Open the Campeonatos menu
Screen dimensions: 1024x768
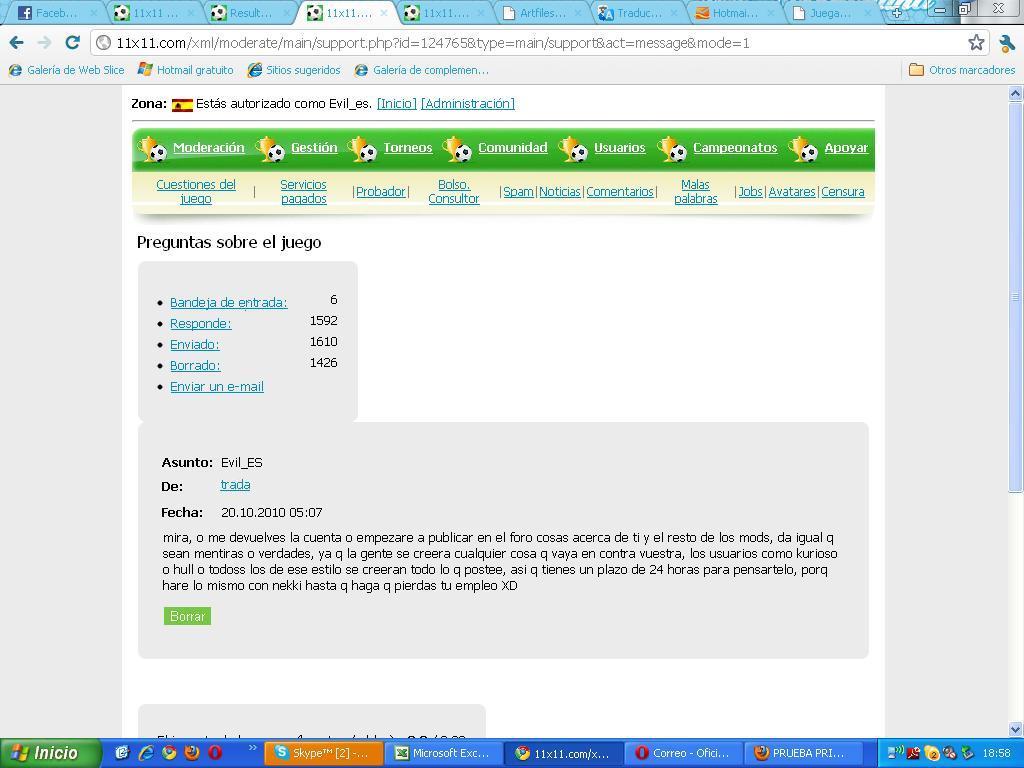(x=734, y=148)
